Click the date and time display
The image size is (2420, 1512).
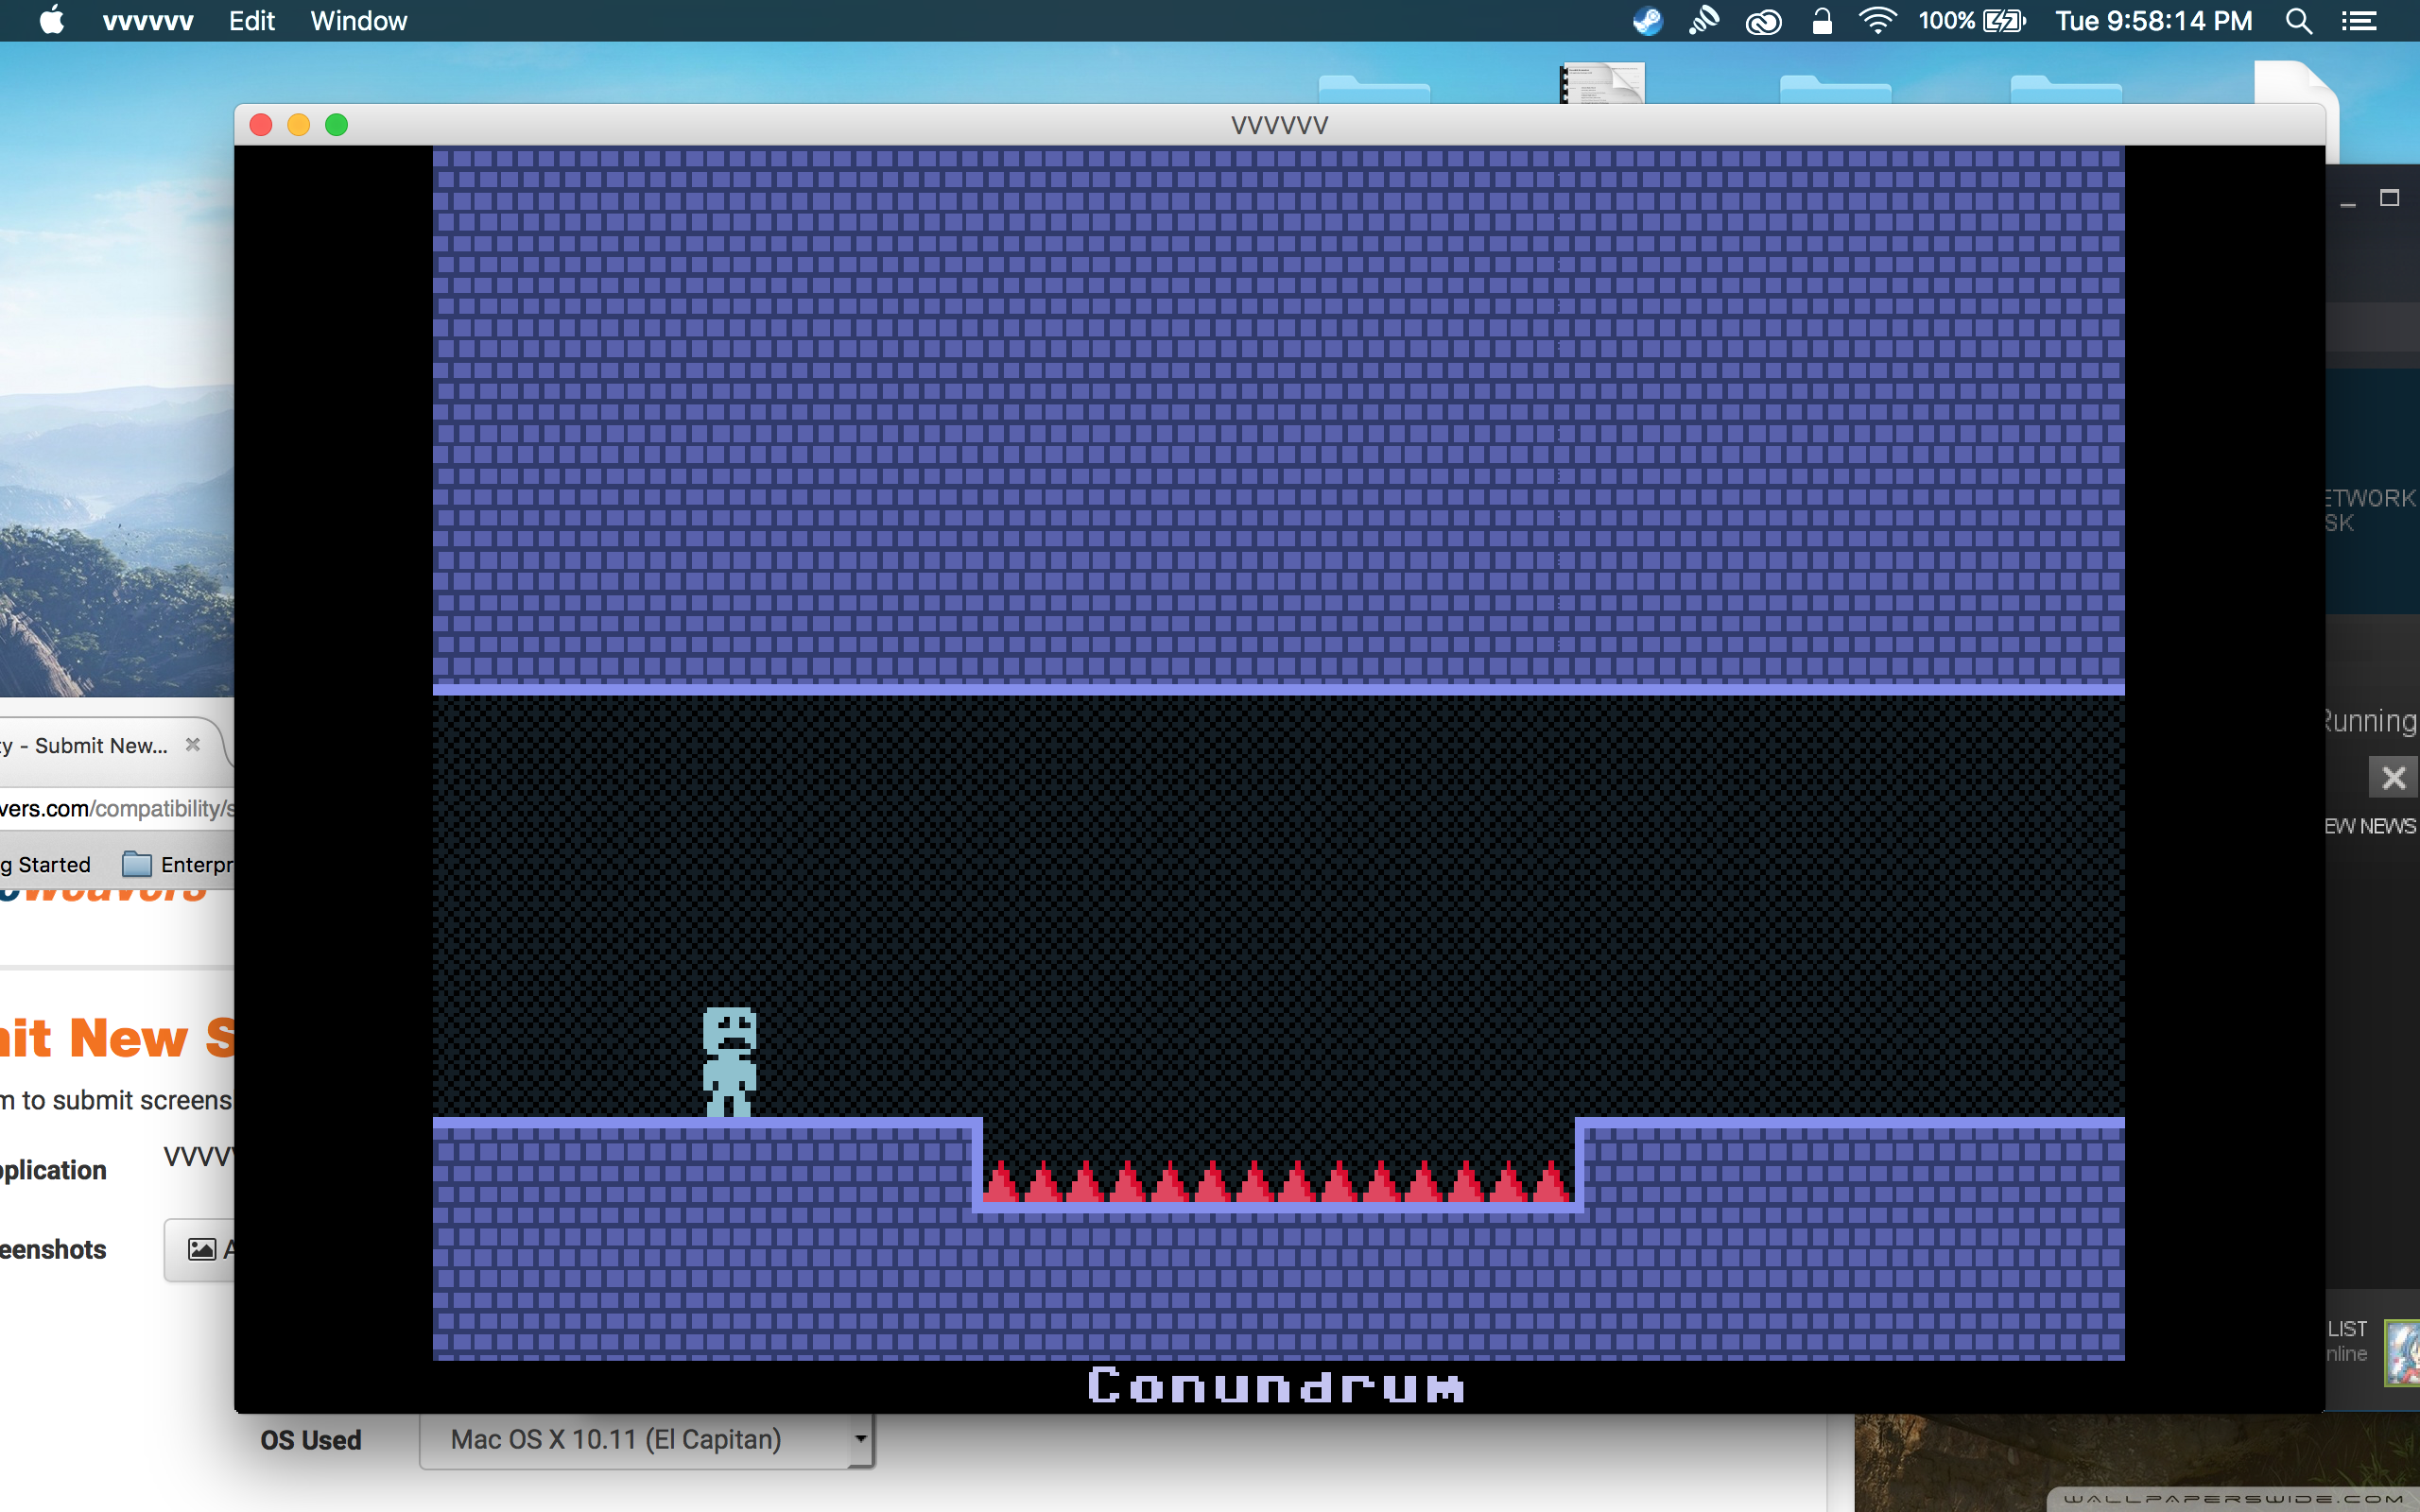click(x=2154, y=21)
